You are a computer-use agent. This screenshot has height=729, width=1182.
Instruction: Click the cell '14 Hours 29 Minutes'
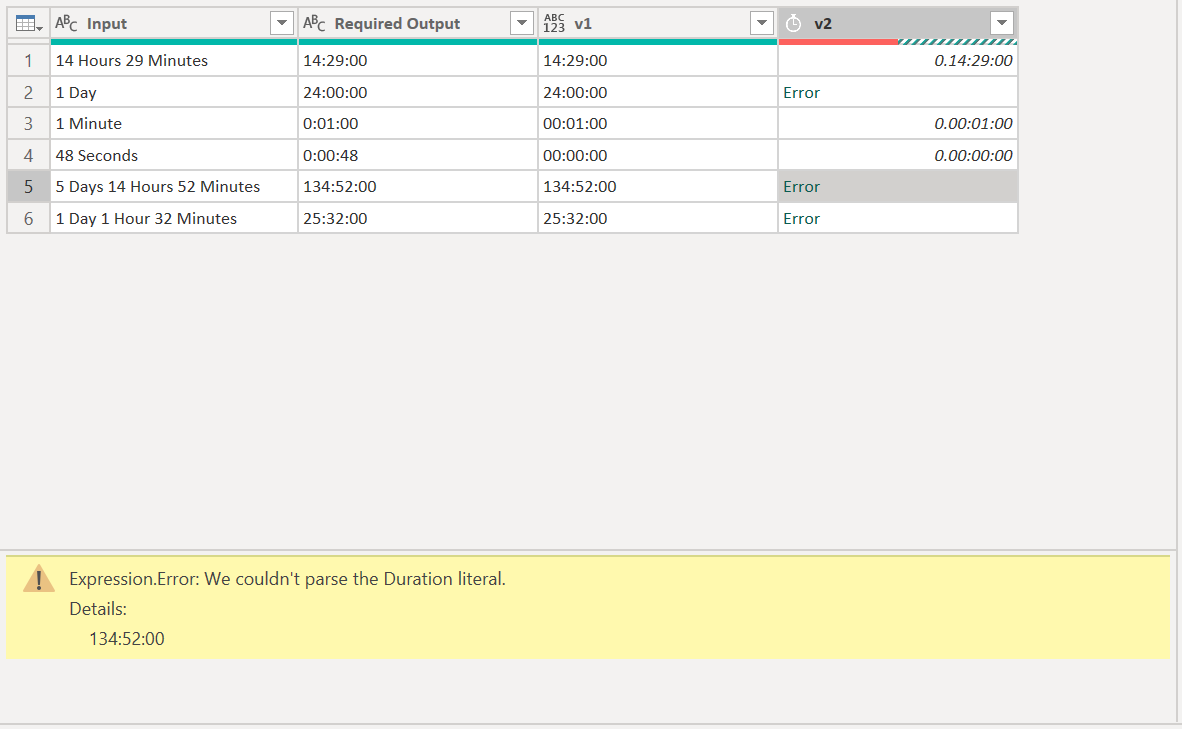pyautogui.click(x=174, y=60)
